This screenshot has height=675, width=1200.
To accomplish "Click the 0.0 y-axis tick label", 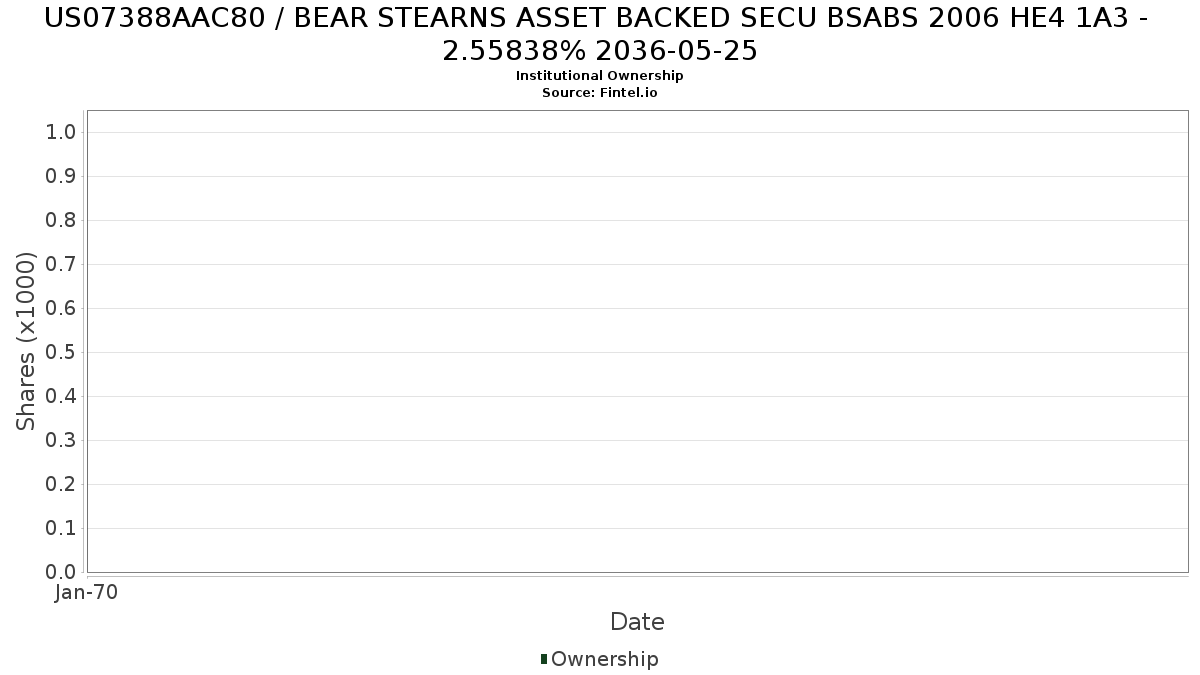I will click(x=61, y=572).
